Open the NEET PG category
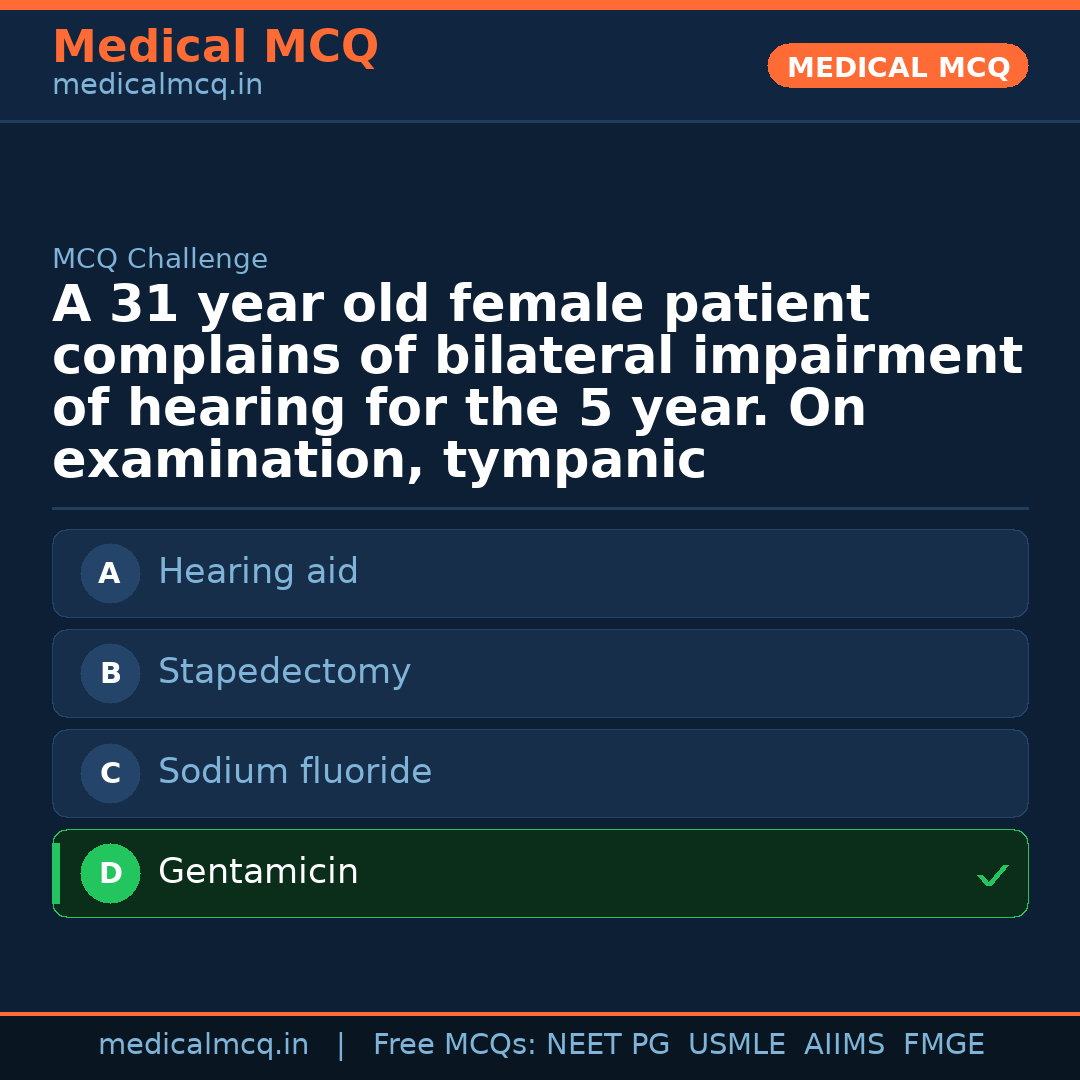This screenshot has height=1080, width=1080. pos(608,1044)
